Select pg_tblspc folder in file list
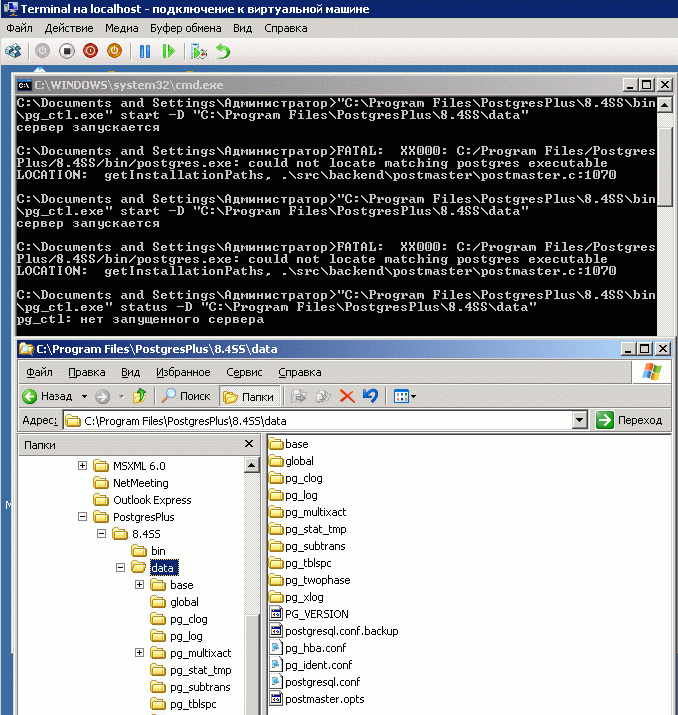Image resolution: width=678 pixels, height=715 pixels. 300,563
